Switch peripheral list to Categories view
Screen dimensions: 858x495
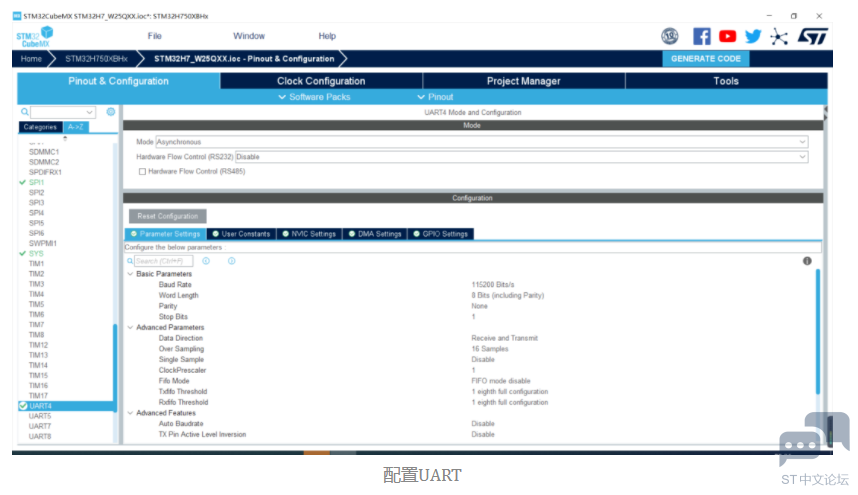click(40, 127)
